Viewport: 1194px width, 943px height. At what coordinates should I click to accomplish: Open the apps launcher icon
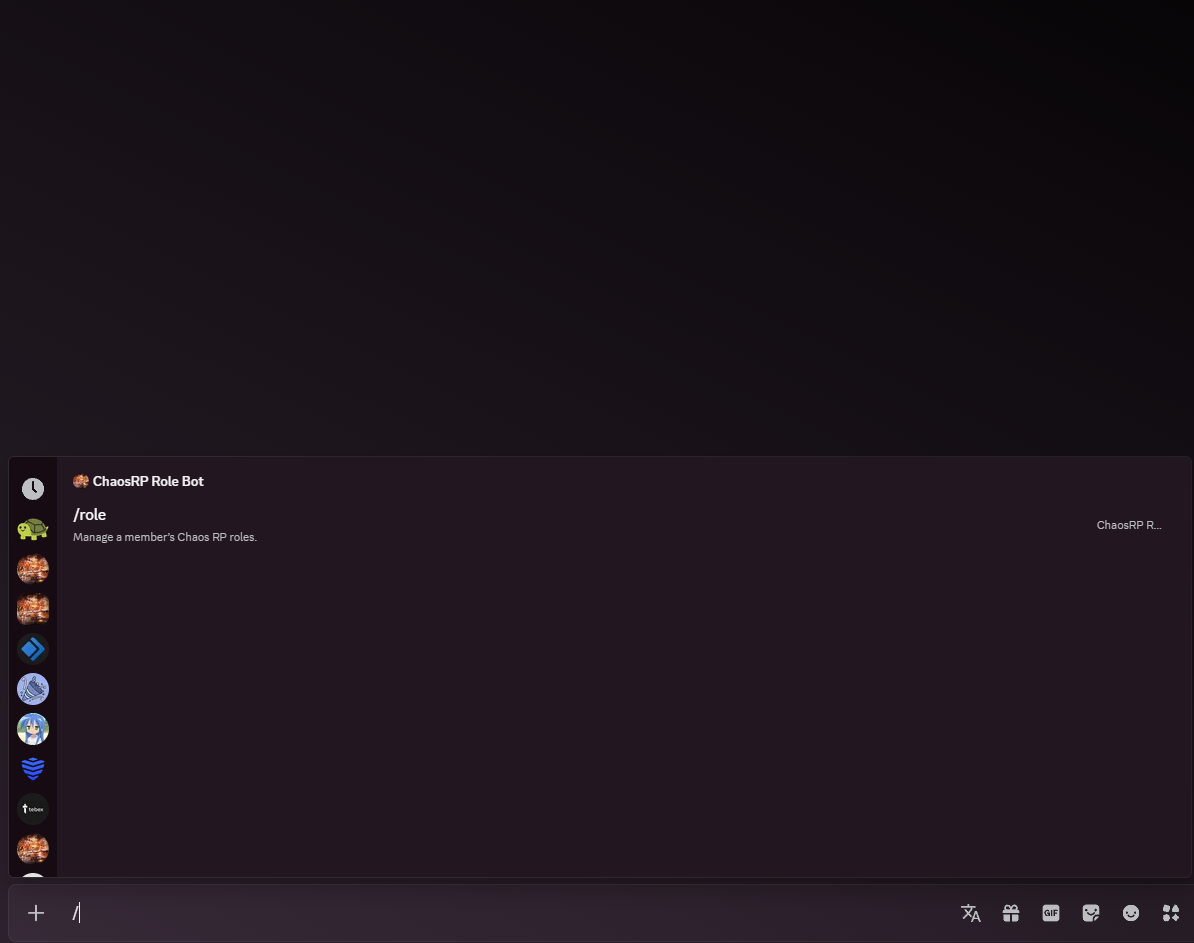(1171, 913)
